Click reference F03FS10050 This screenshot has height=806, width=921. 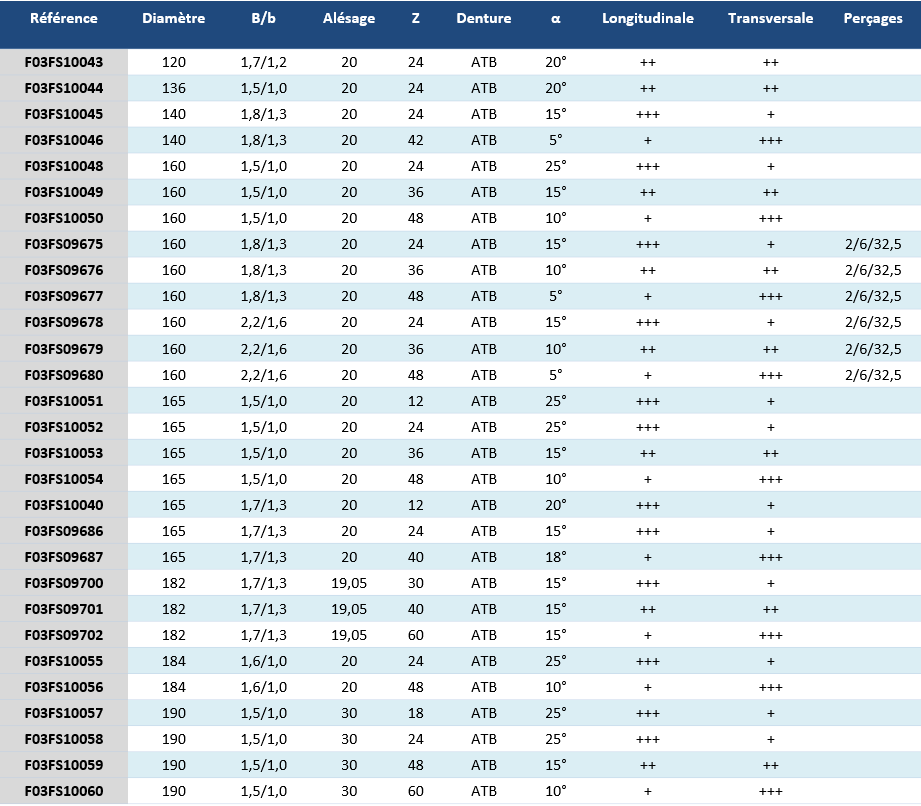tap(63, 218)
